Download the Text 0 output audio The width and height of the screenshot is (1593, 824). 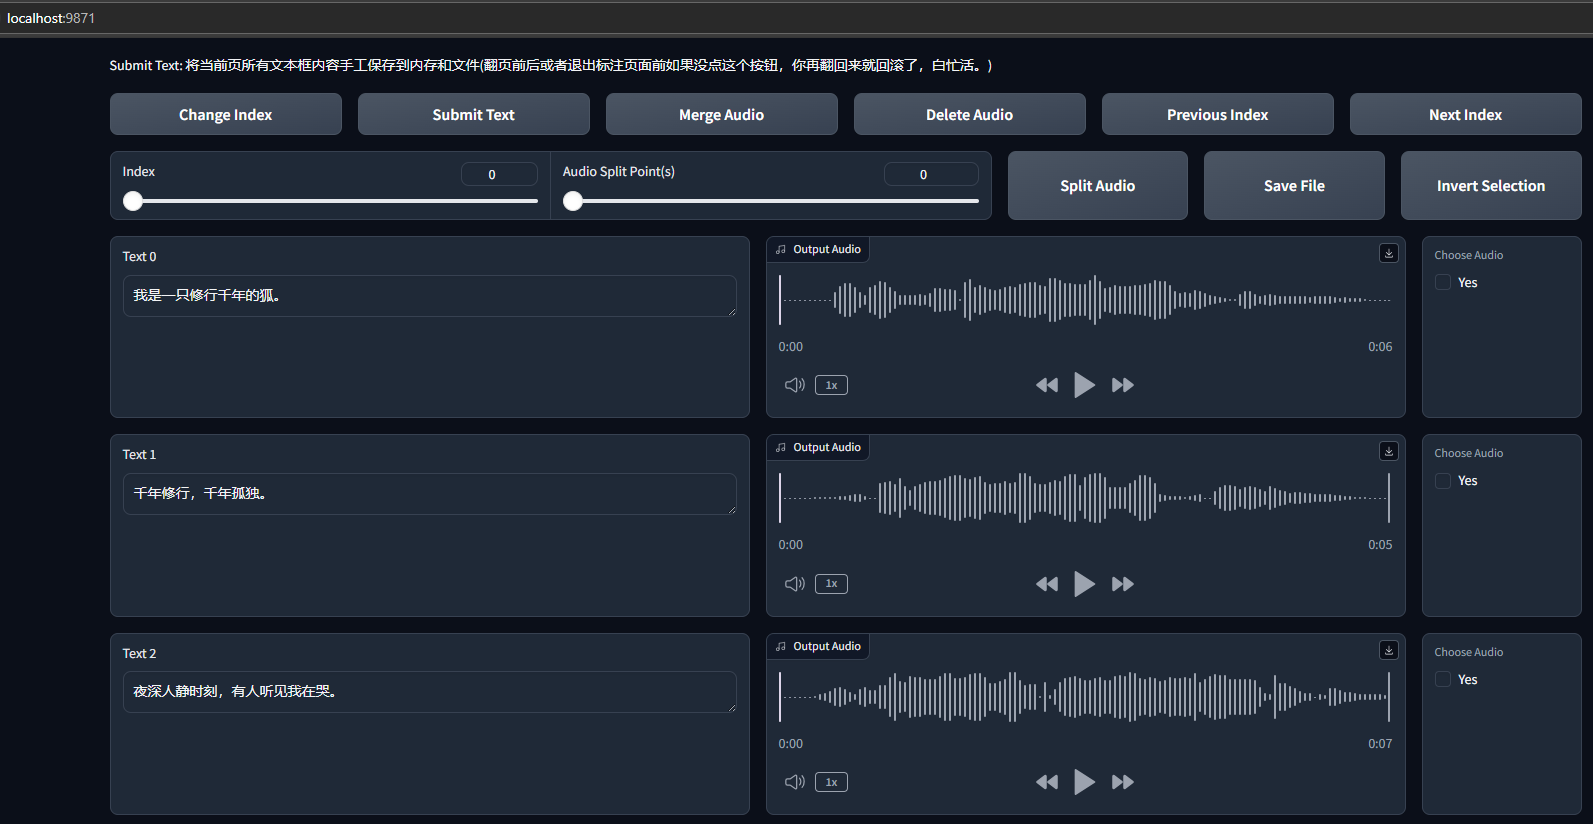1388,254
